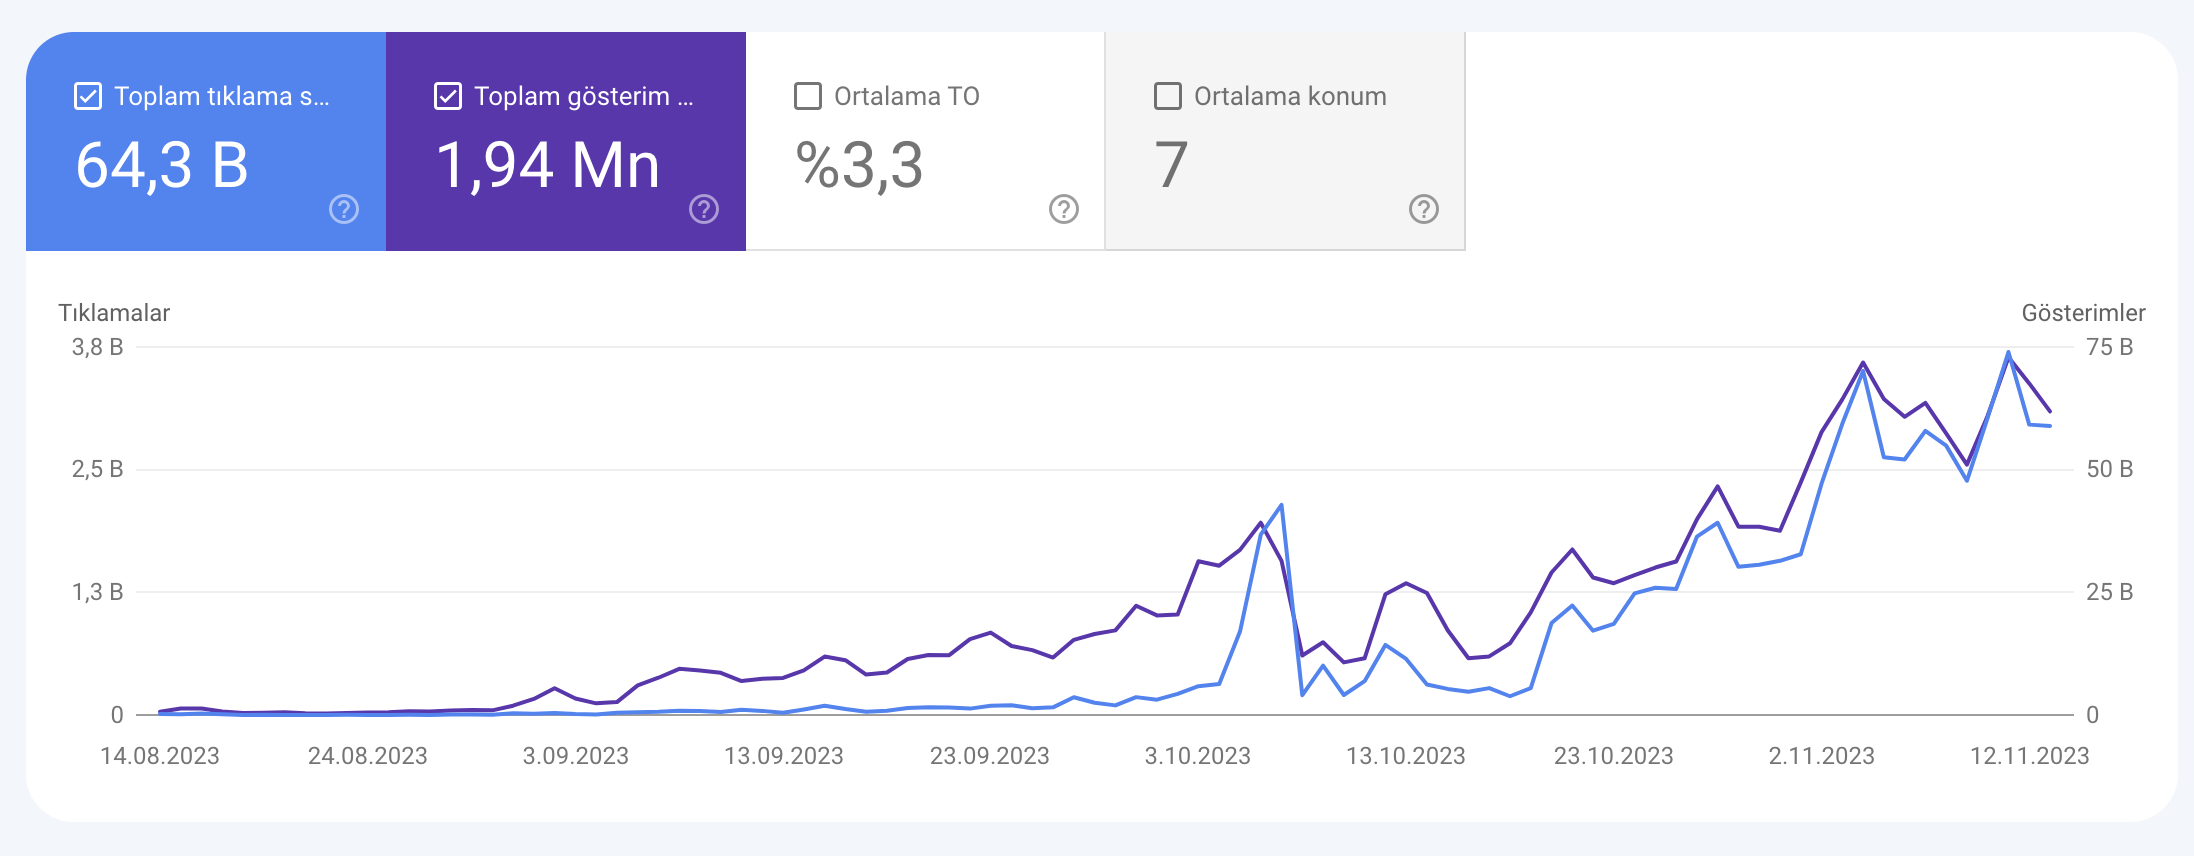Click the average position value 7
Image resolution: width=2194 pixels, height=856 pixels.
[1171, 165]
